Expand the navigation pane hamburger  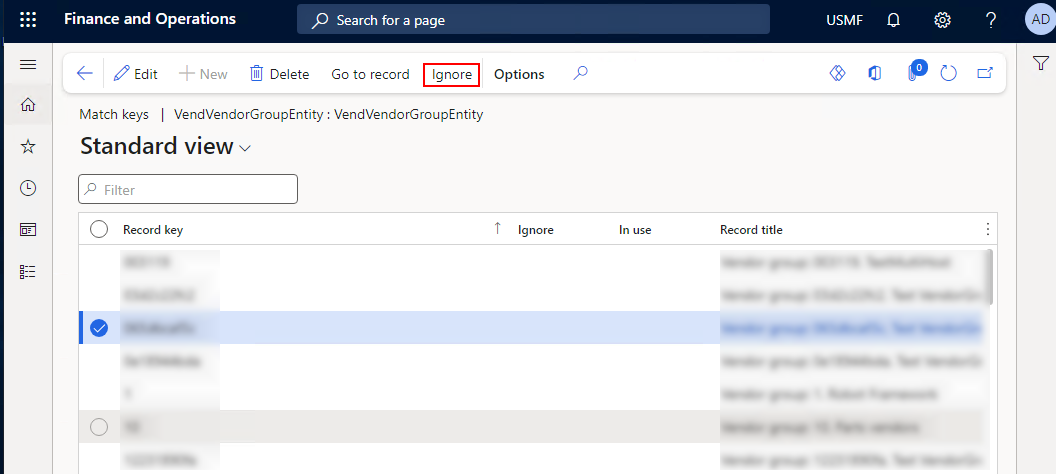coord(28,65)
